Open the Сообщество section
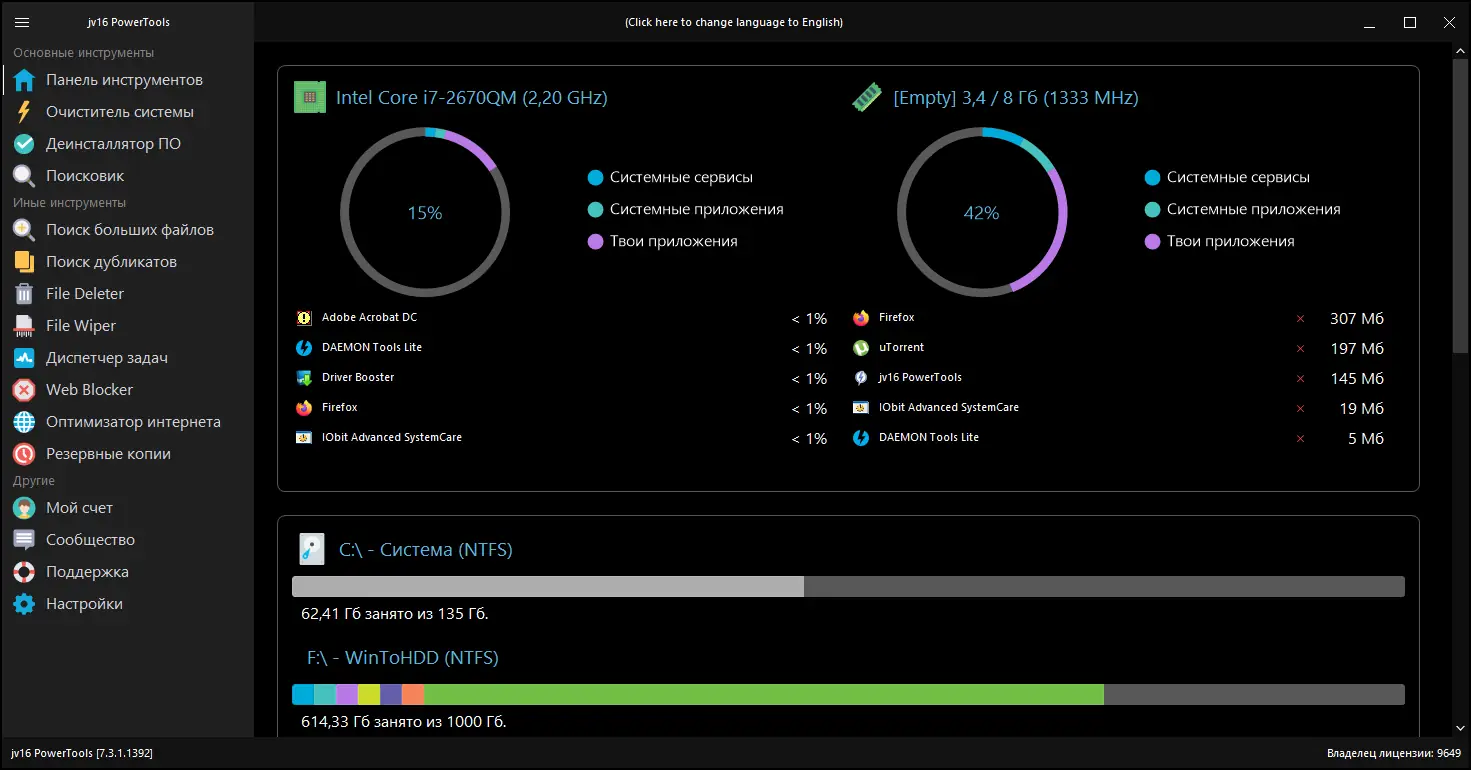 (128, 540)
